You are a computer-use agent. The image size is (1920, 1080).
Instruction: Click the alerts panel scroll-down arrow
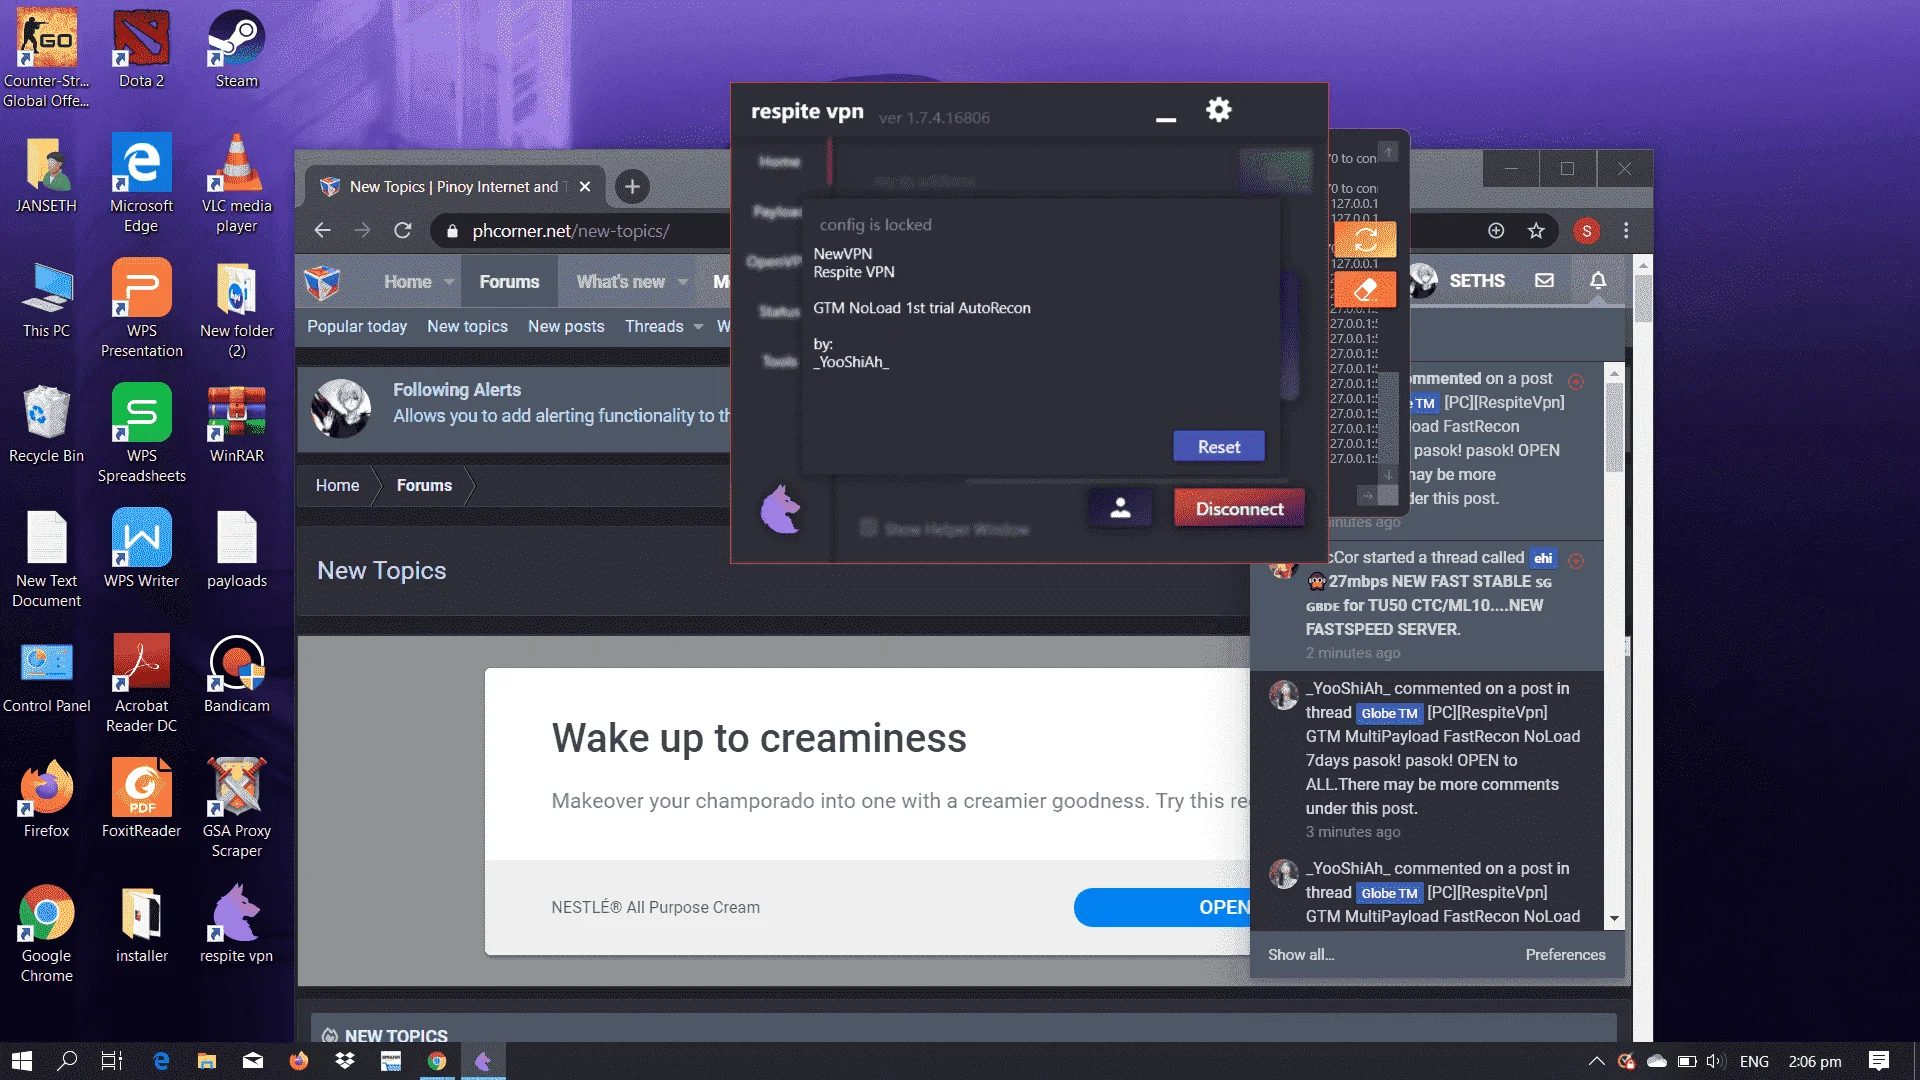pyautogui.click(x=1614, y=919)
